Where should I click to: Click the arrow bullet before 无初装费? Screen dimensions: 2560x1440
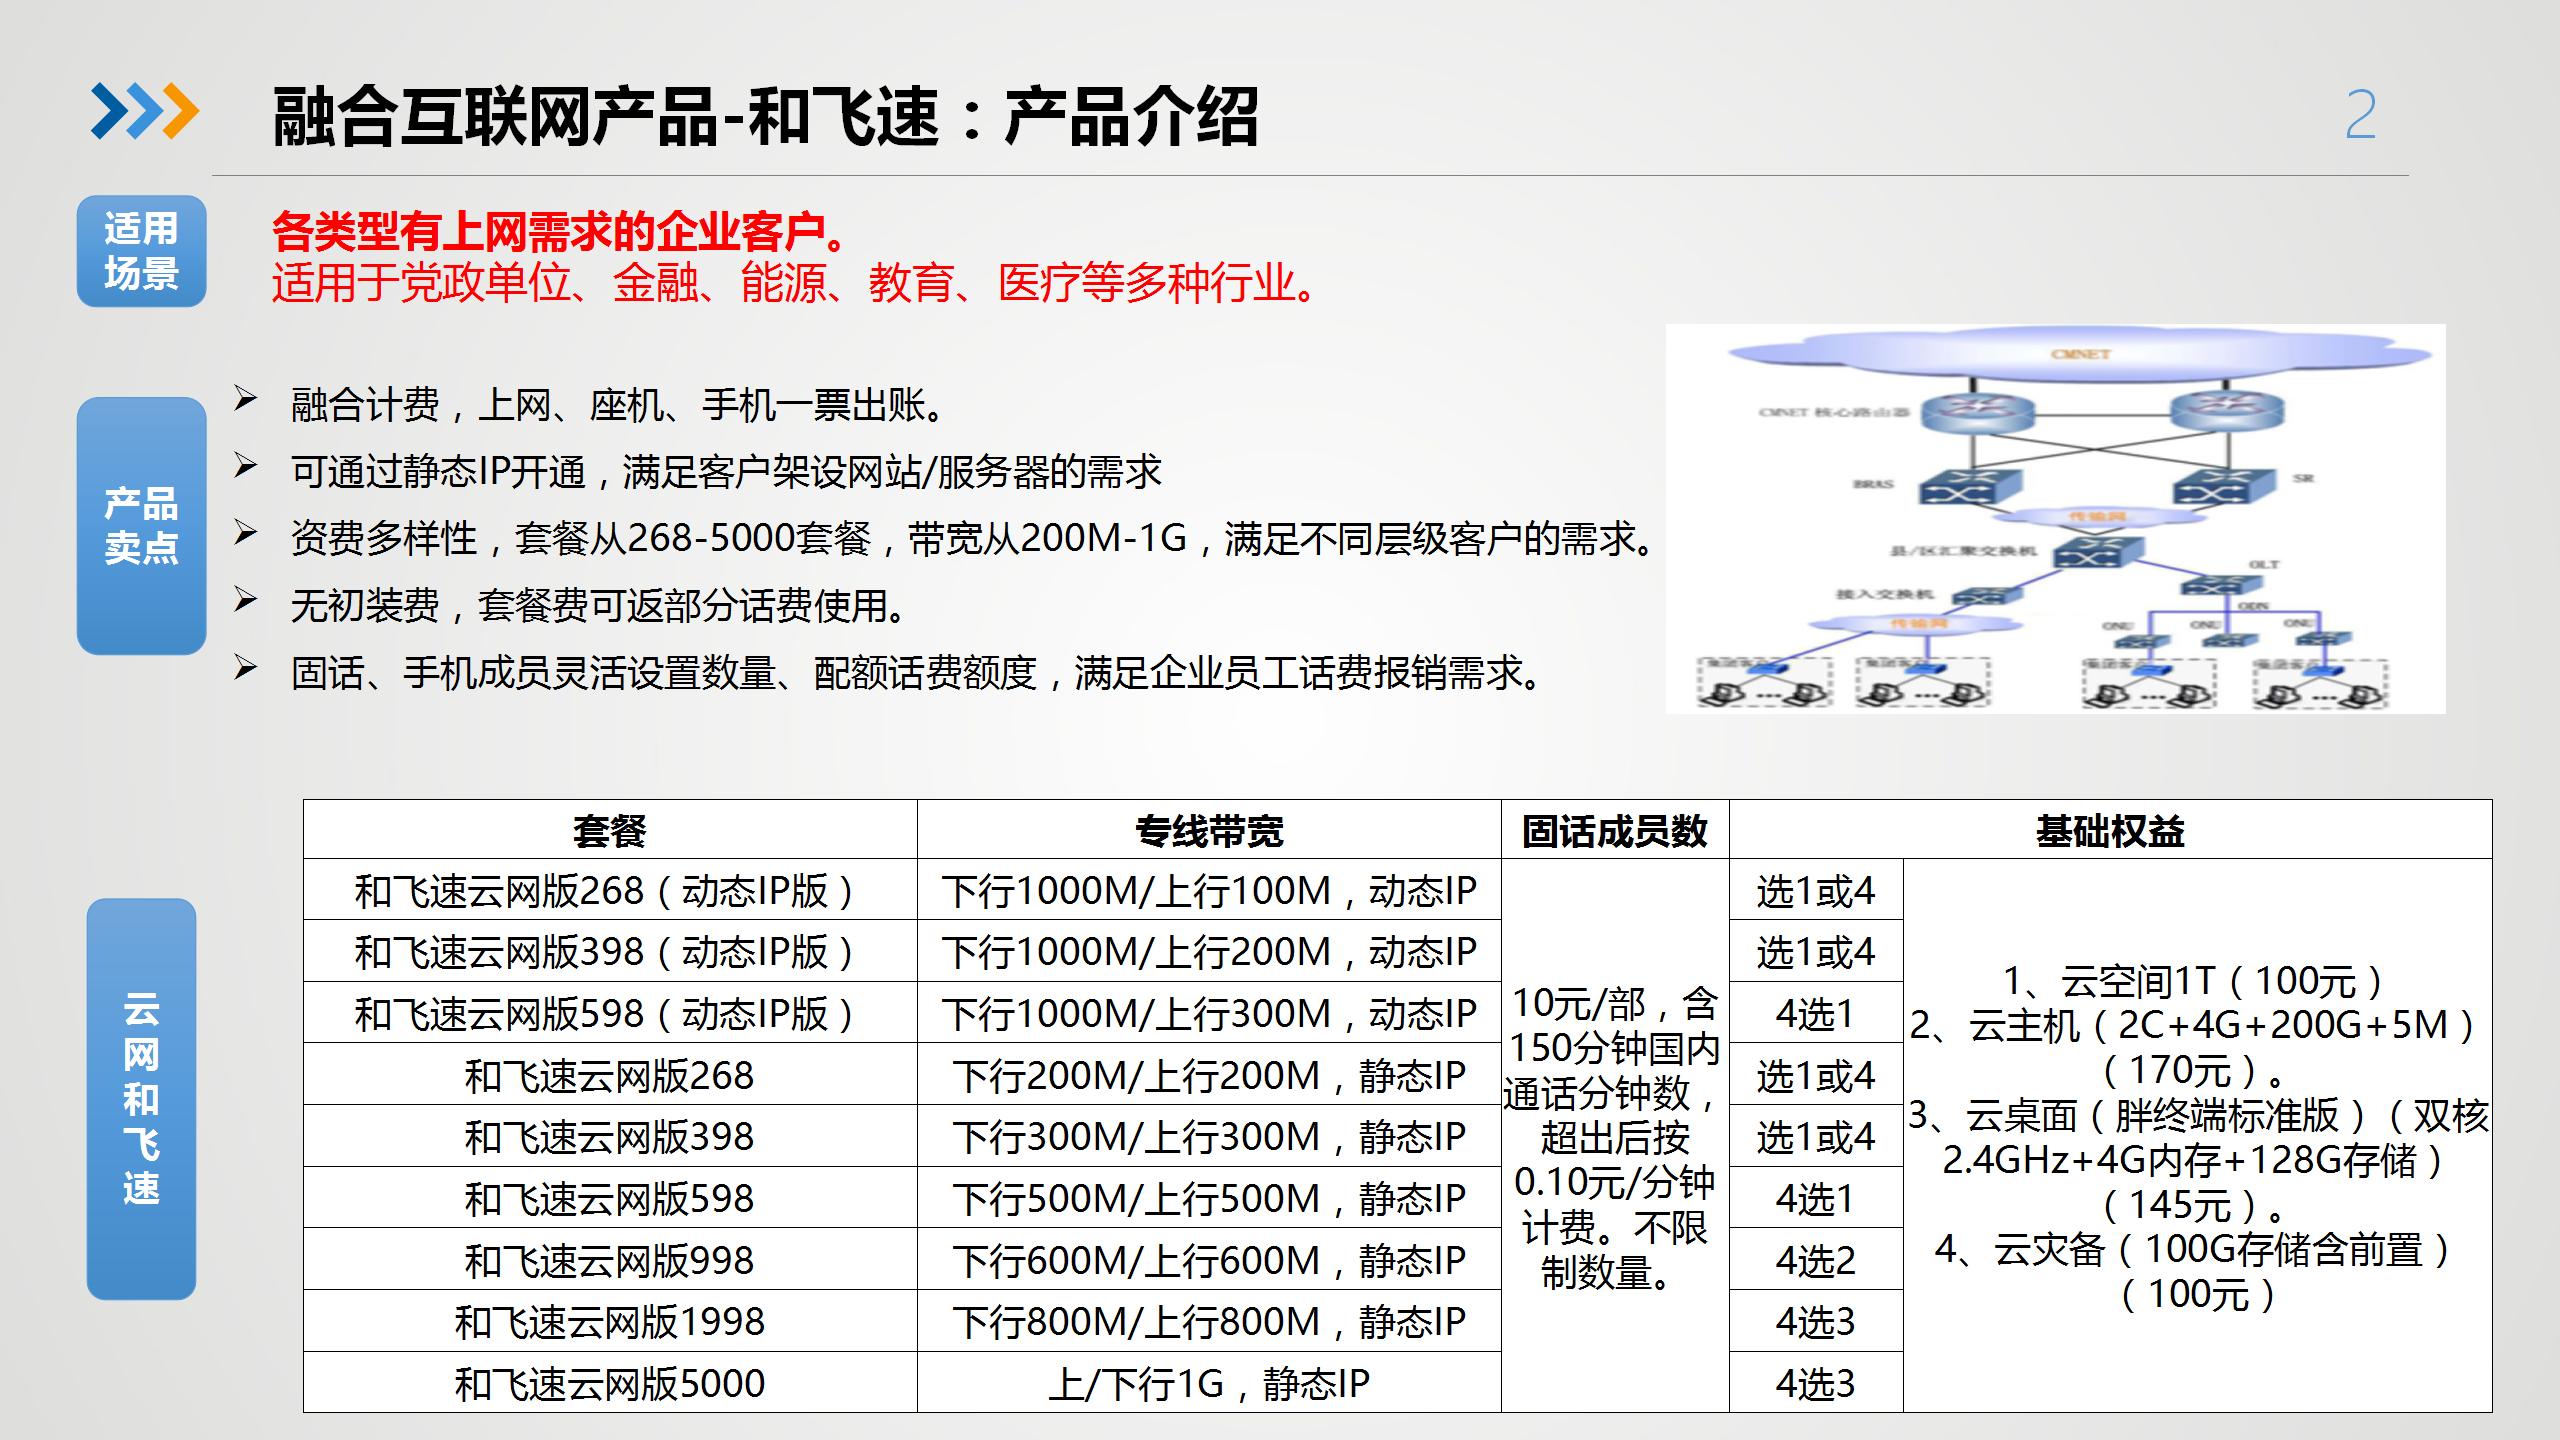245,600
